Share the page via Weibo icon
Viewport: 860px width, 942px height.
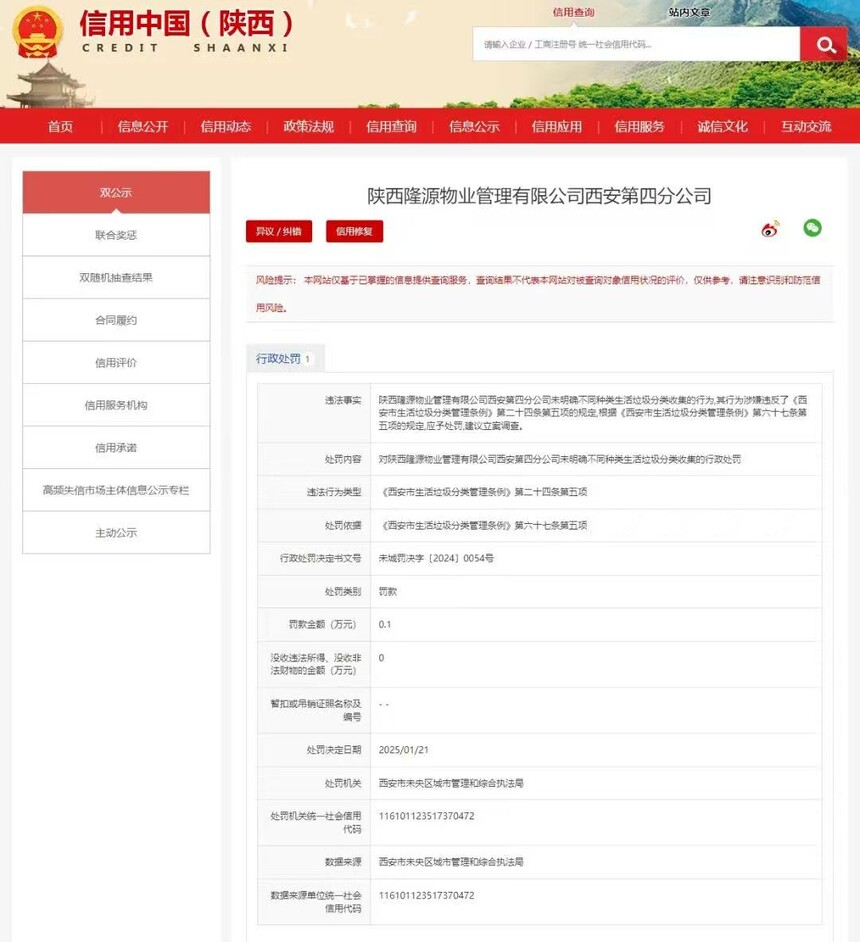[x=770, y=229]
